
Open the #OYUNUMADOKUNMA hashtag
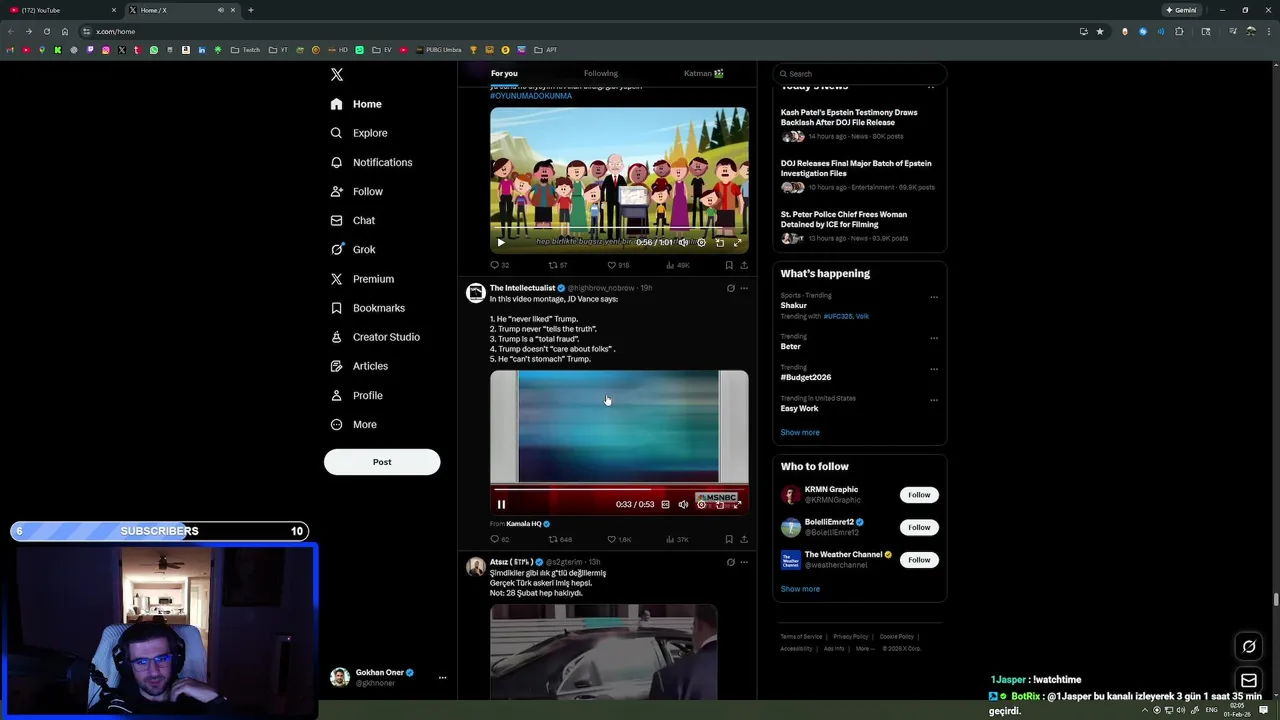[x=531, y=96]
